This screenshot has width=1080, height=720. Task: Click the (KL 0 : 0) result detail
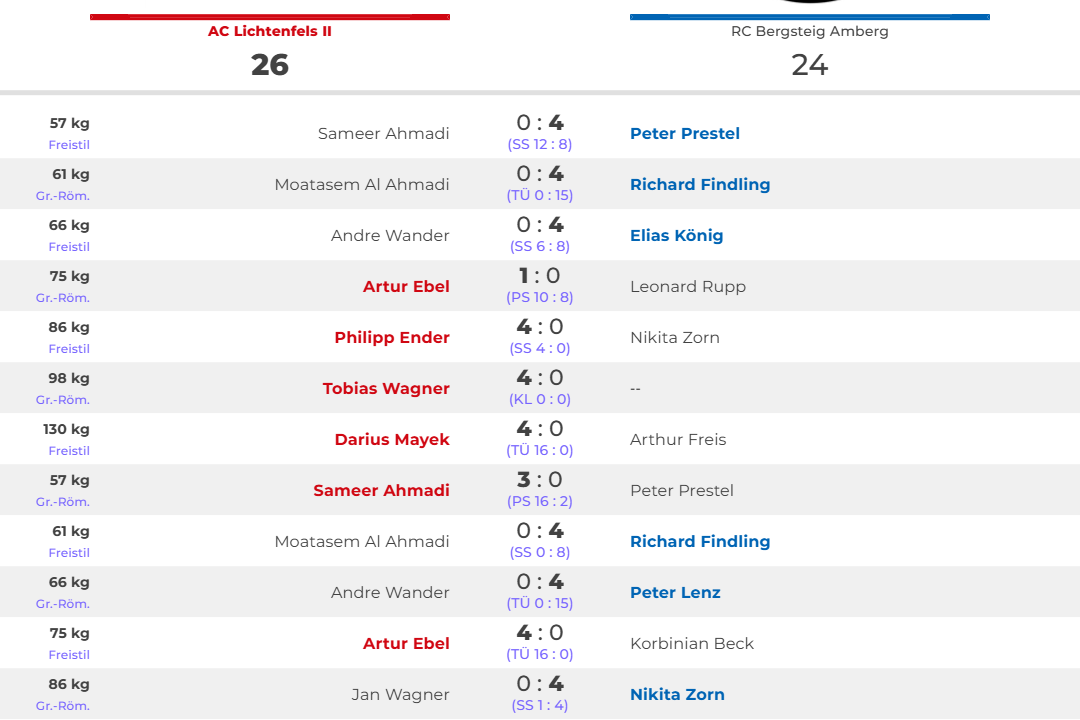coord(539,399)
